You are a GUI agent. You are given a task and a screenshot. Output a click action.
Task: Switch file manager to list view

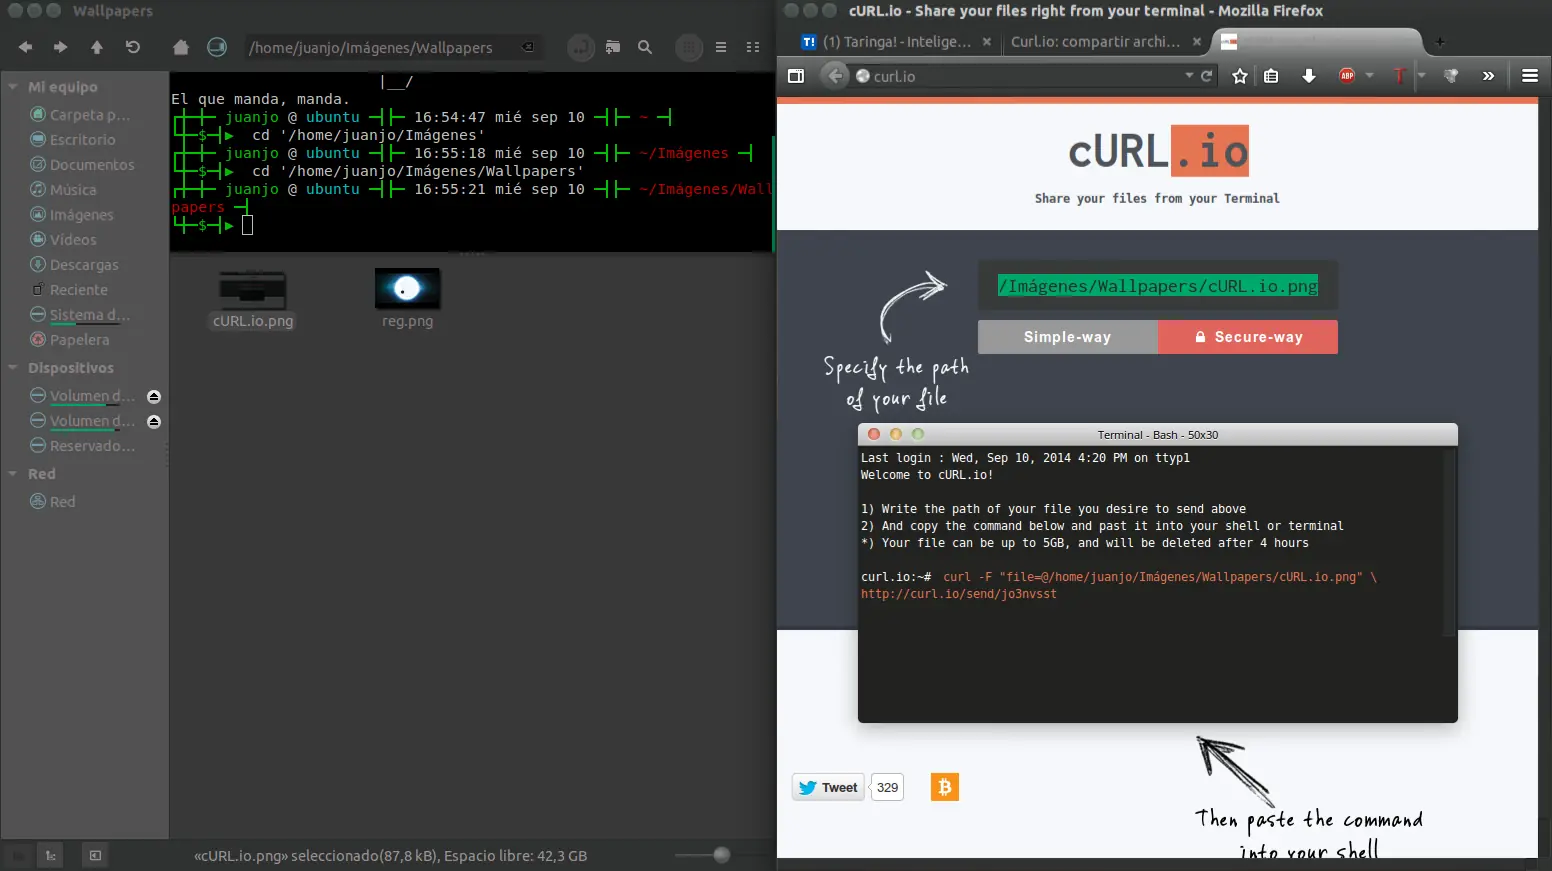point(721,47)
